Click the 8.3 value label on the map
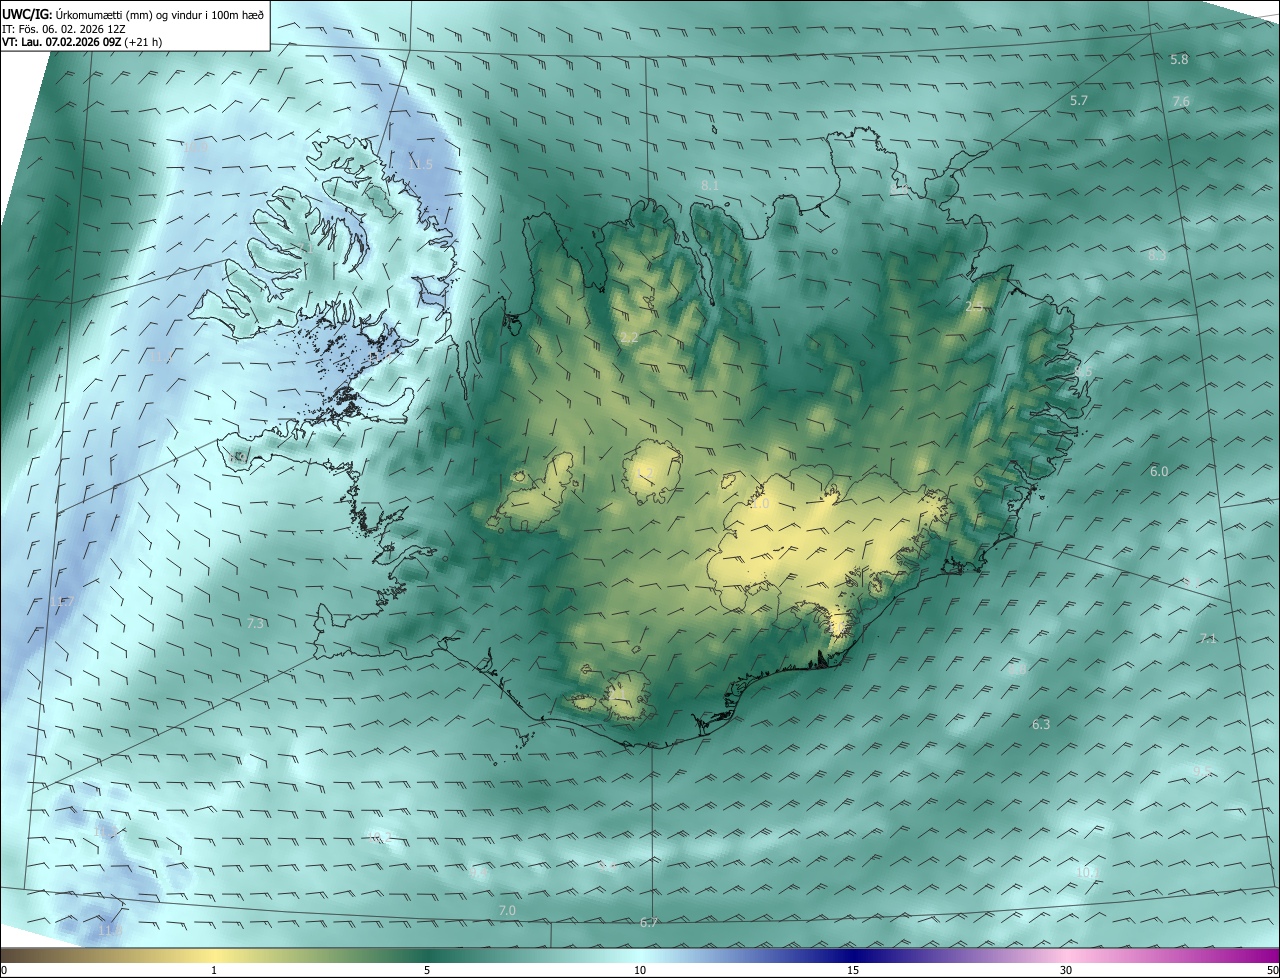Viewport: 1280px width, 978px height. pyautogui.click(x=1157, y=256)
